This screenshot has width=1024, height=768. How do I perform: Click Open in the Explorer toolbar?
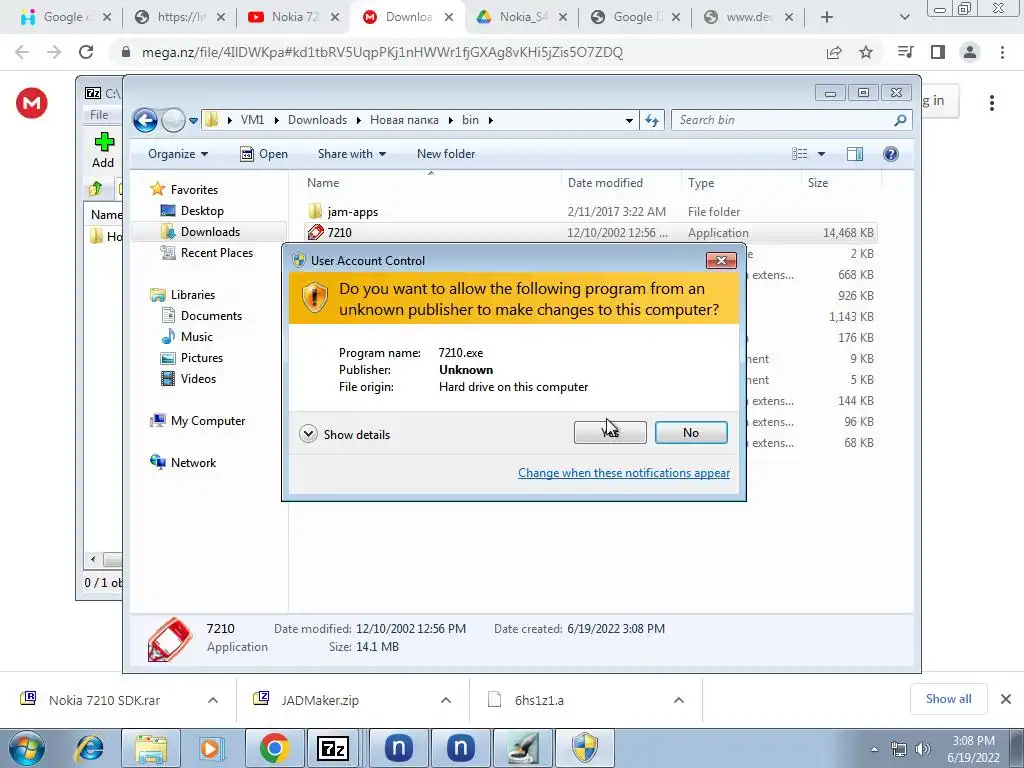click(264, 154)
